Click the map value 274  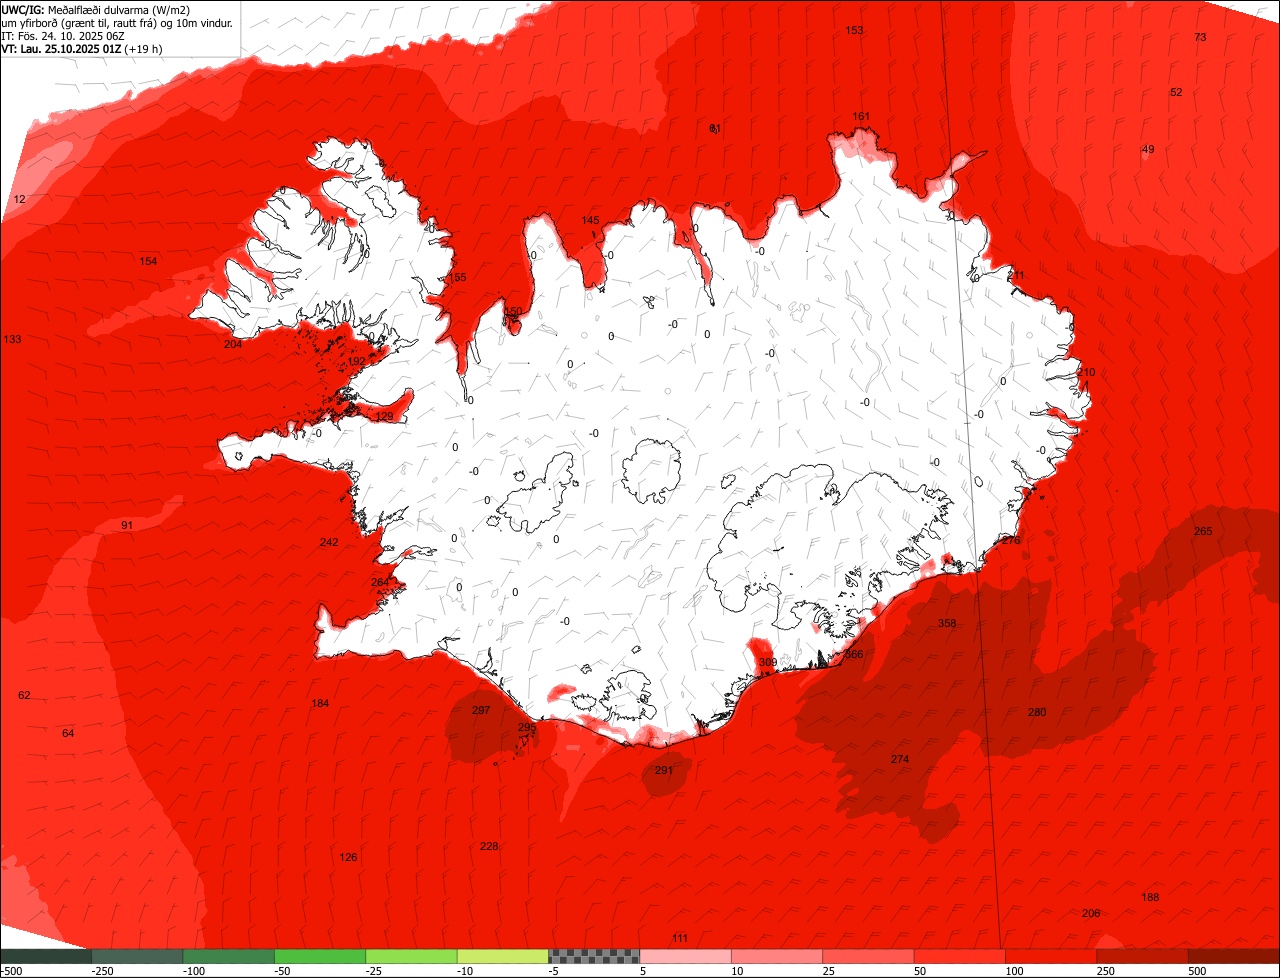tap(900, 759)
